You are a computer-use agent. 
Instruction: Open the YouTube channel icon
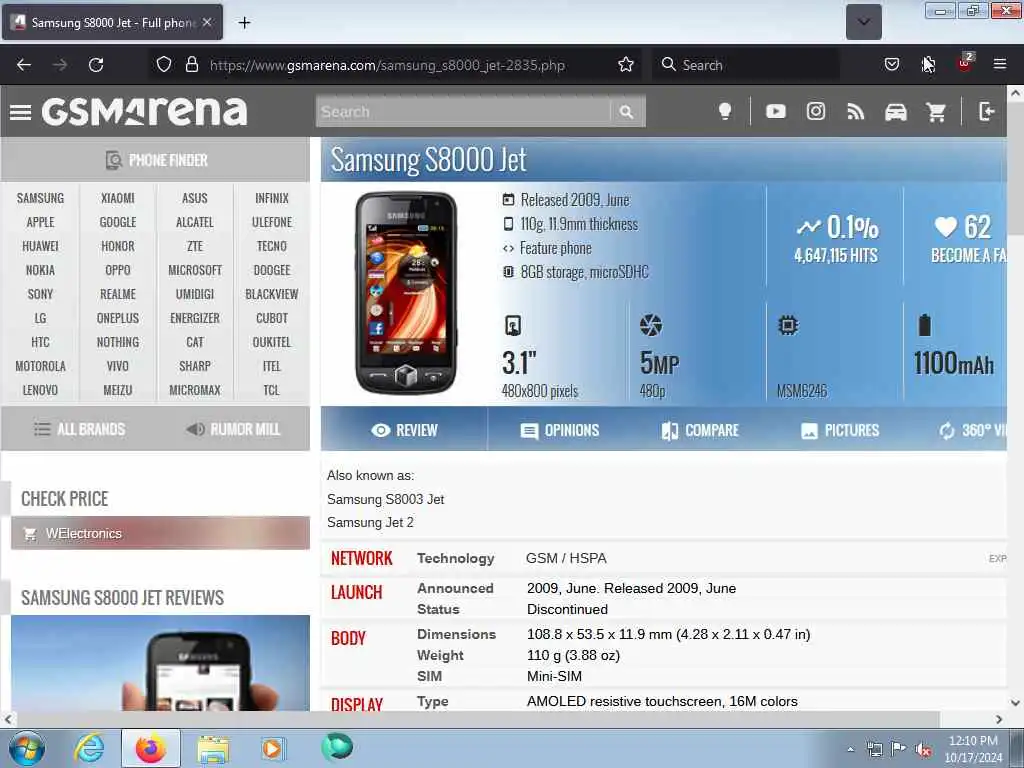(776, 112)
